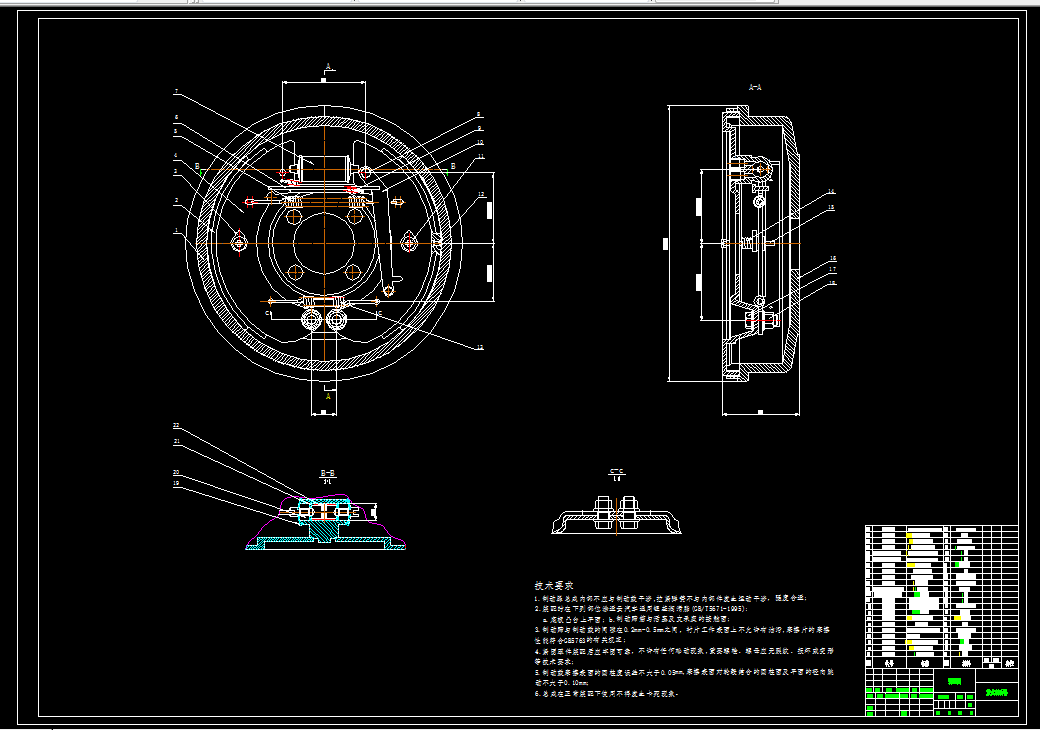Select part callout number 18 in A-A view

point(832,282)
